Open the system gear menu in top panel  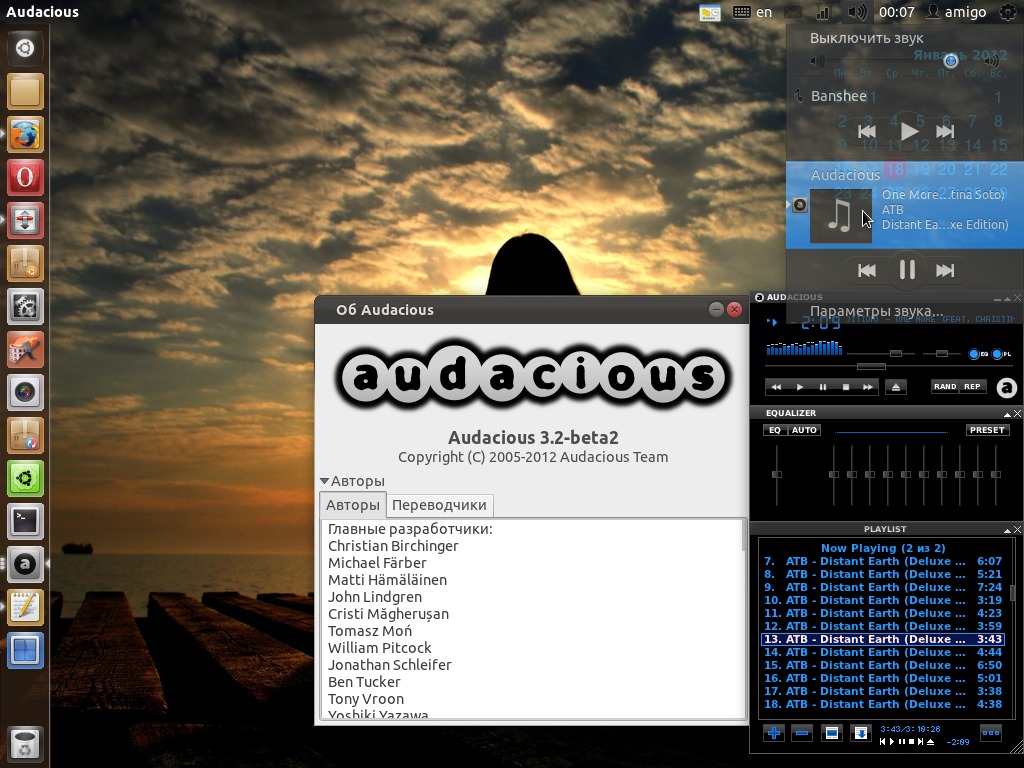click(x=1008, y=12)
